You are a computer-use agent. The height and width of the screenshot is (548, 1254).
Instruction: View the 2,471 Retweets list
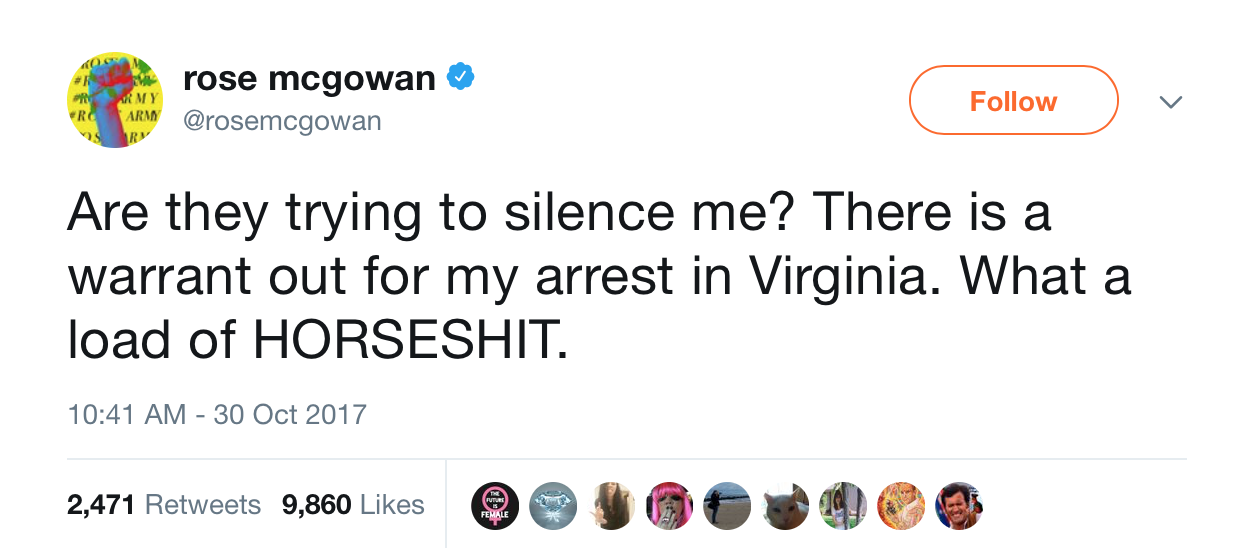[164, 505]
